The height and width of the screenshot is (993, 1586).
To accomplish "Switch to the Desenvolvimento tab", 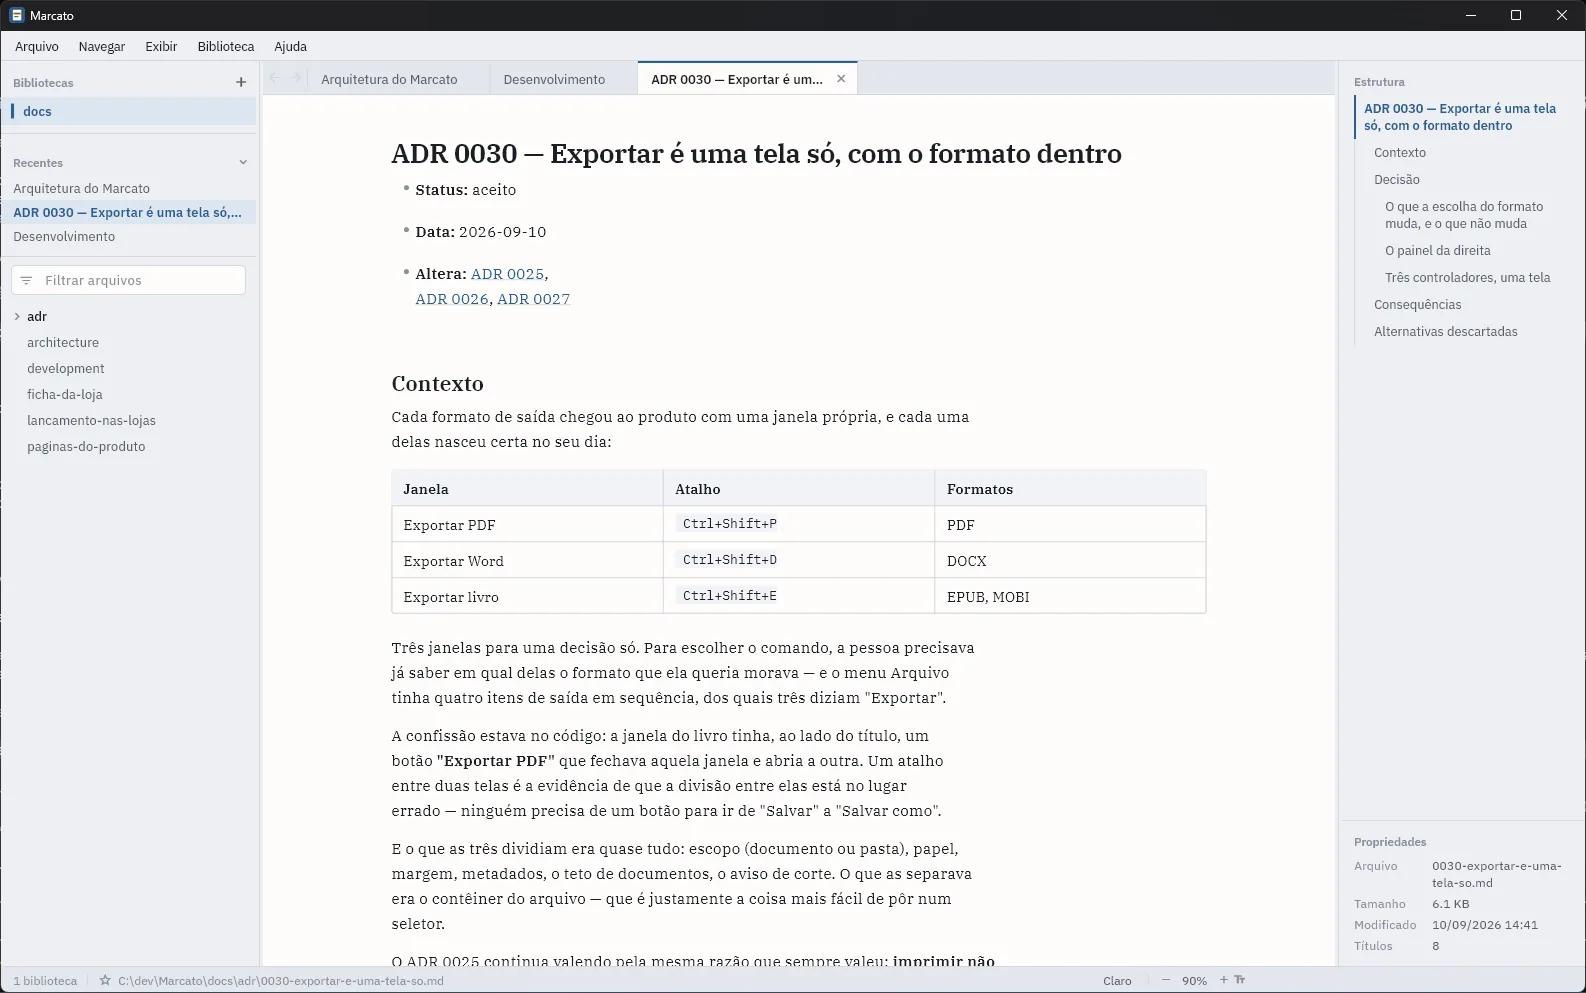I will coord(554,79).
